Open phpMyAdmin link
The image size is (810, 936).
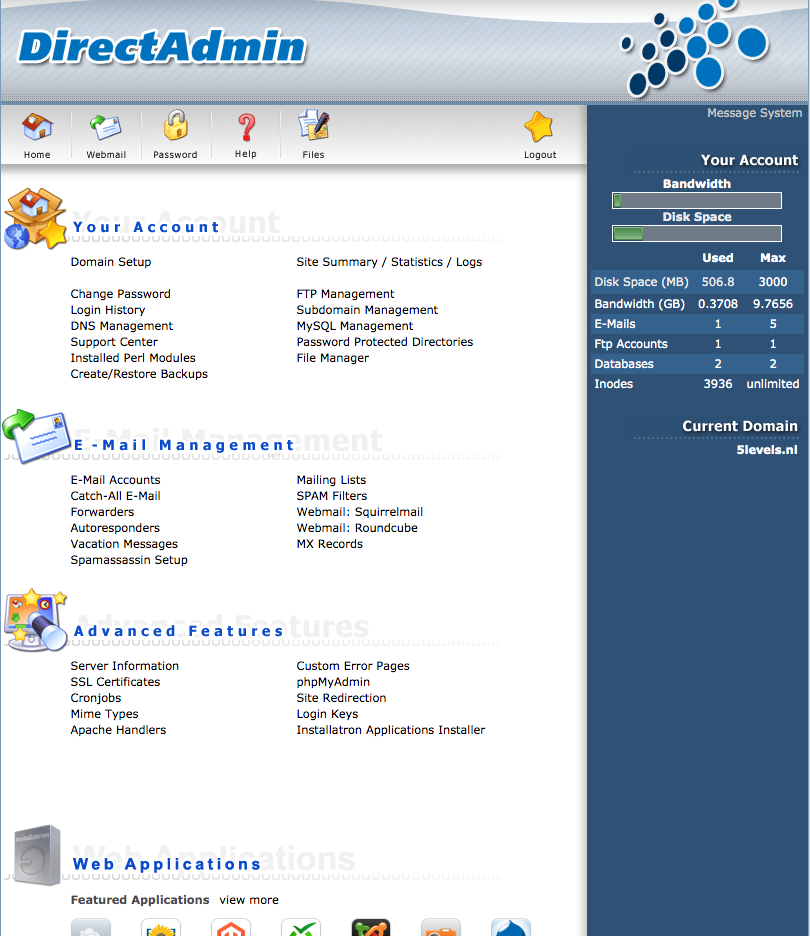pos(333,682)
